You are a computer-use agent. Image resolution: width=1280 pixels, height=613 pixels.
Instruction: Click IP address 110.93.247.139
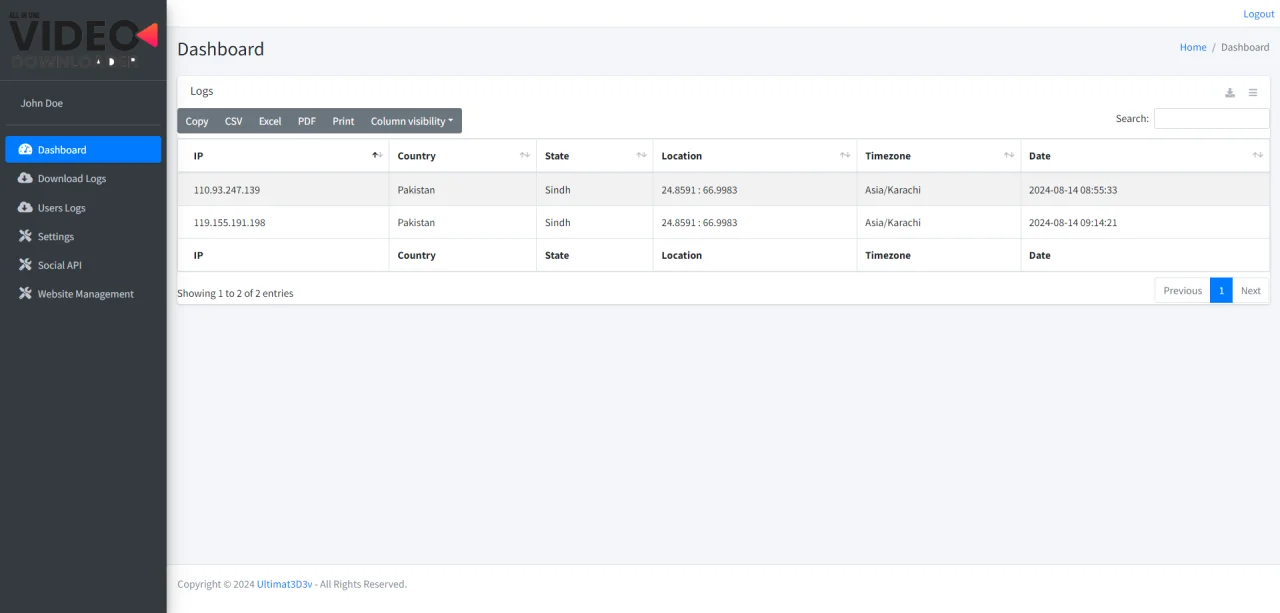(227, 189)
